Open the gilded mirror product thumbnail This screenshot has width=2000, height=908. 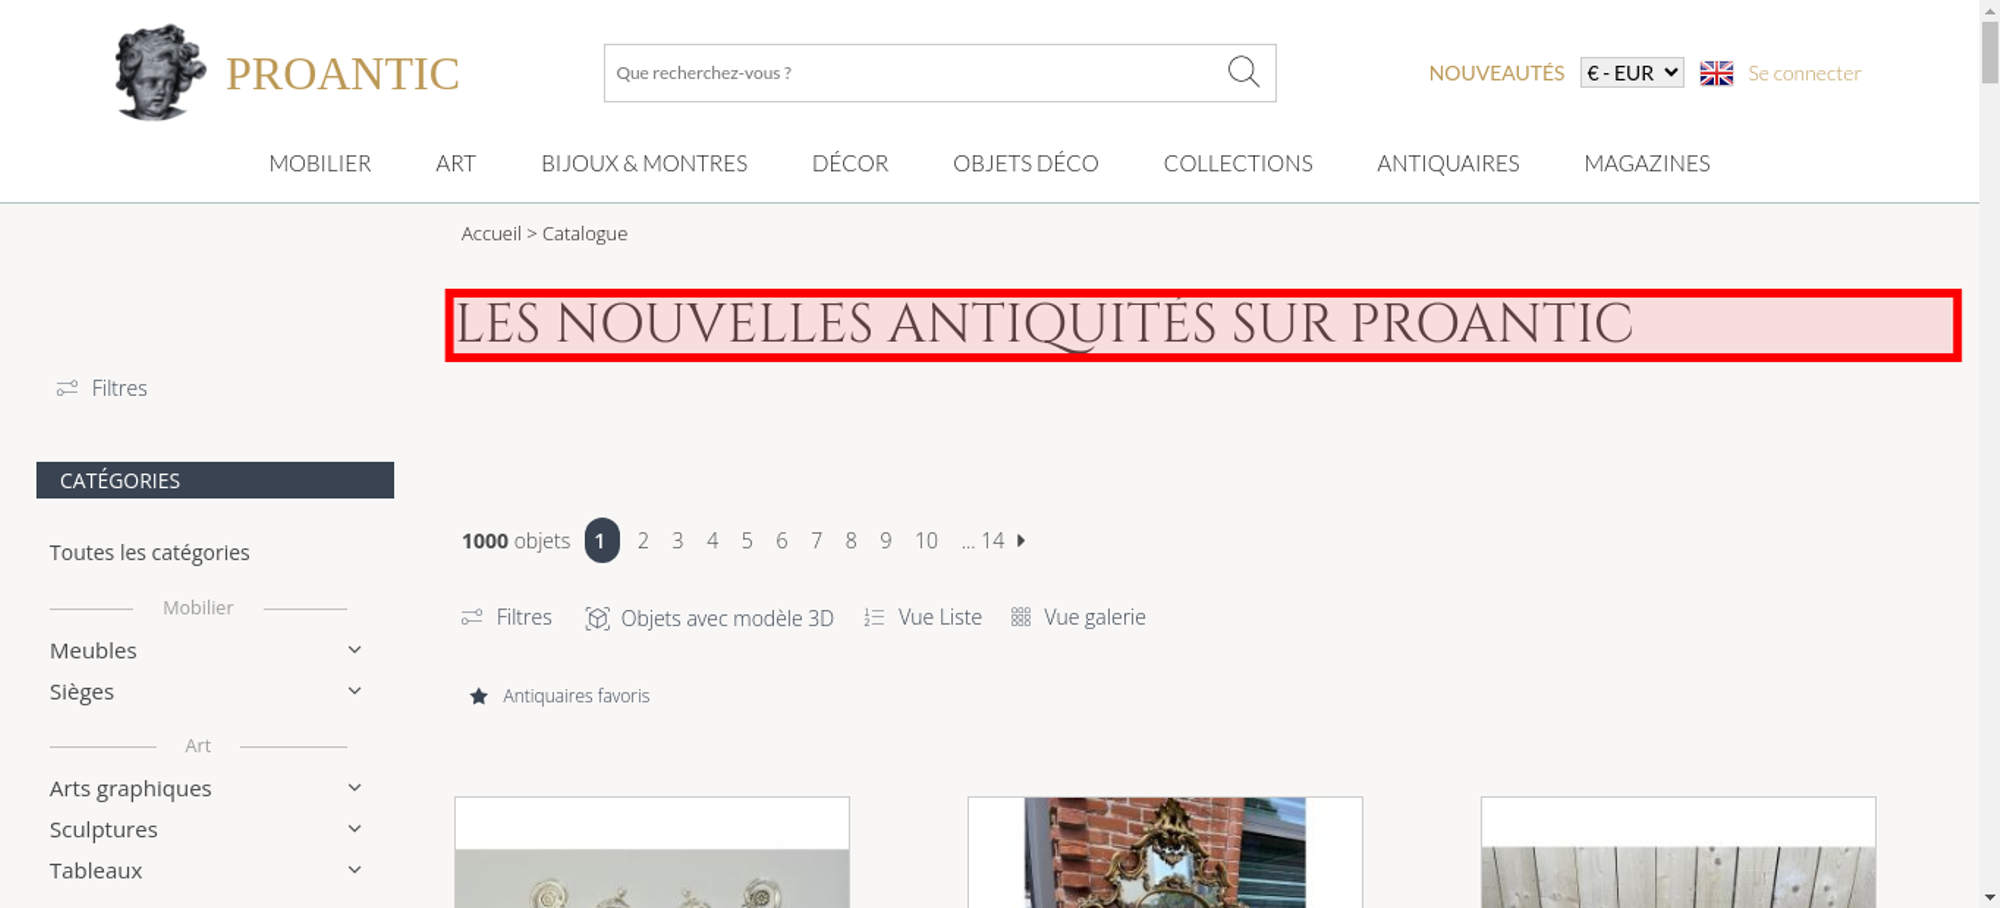(x=1165, y=852)
